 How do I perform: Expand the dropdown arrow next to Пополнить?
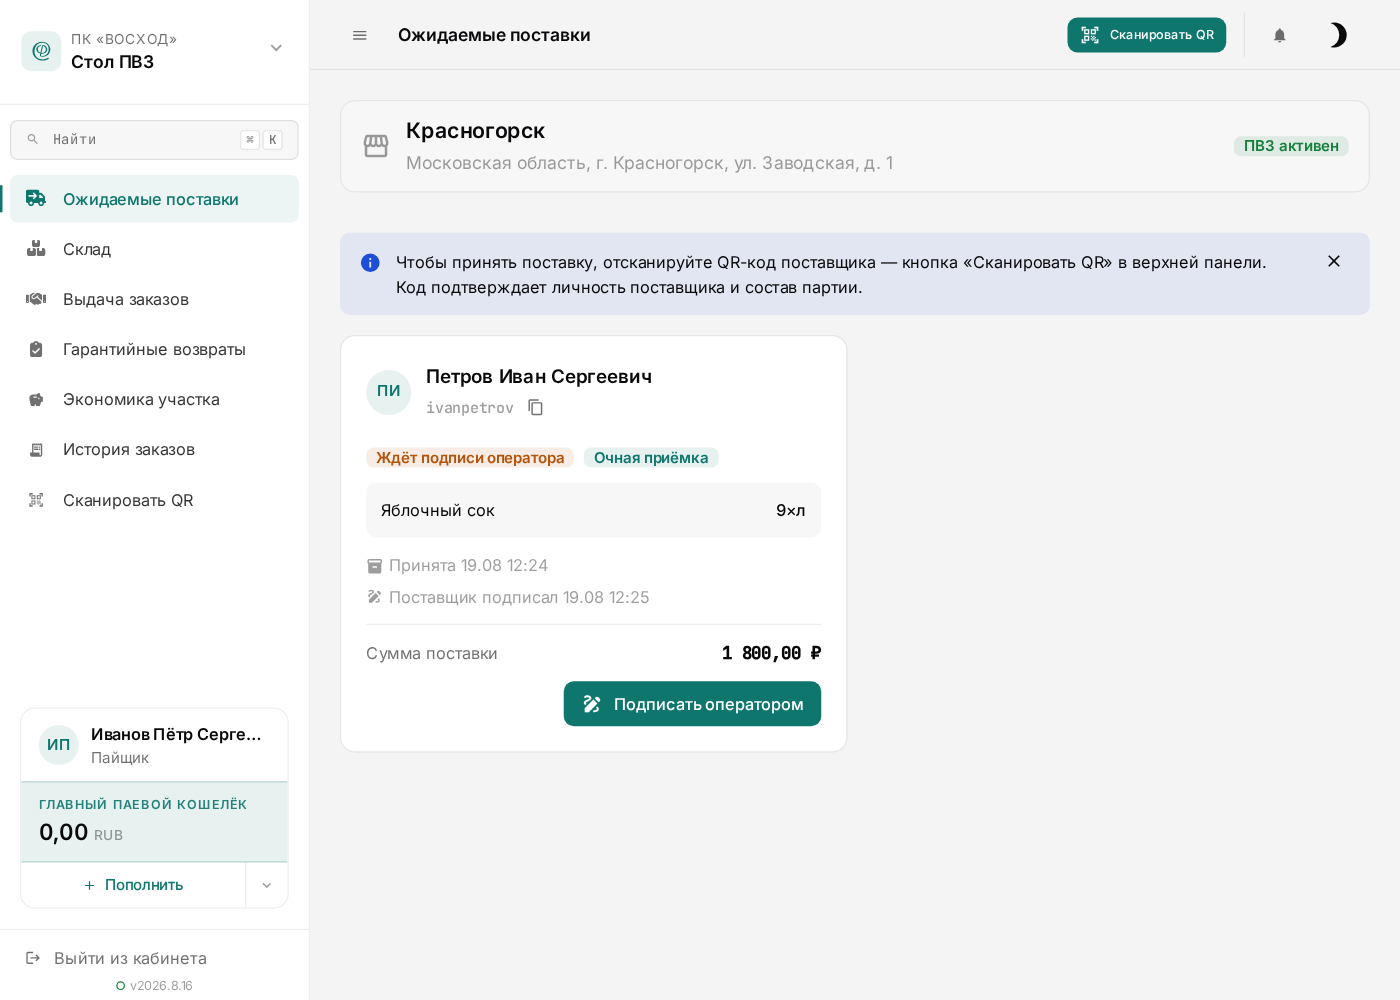pyautogui.click(x=267, y=885)
